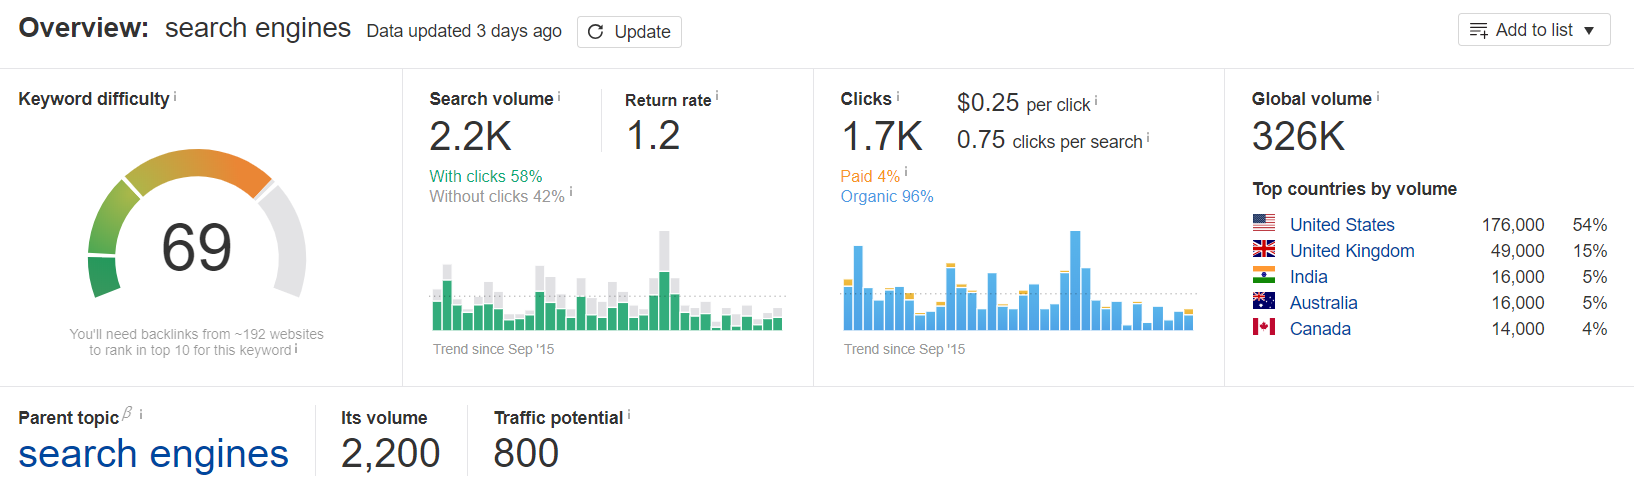Click the Return rate info icon
The height and width of the screenshot is (485, 1634).
(x=717, y=97)
